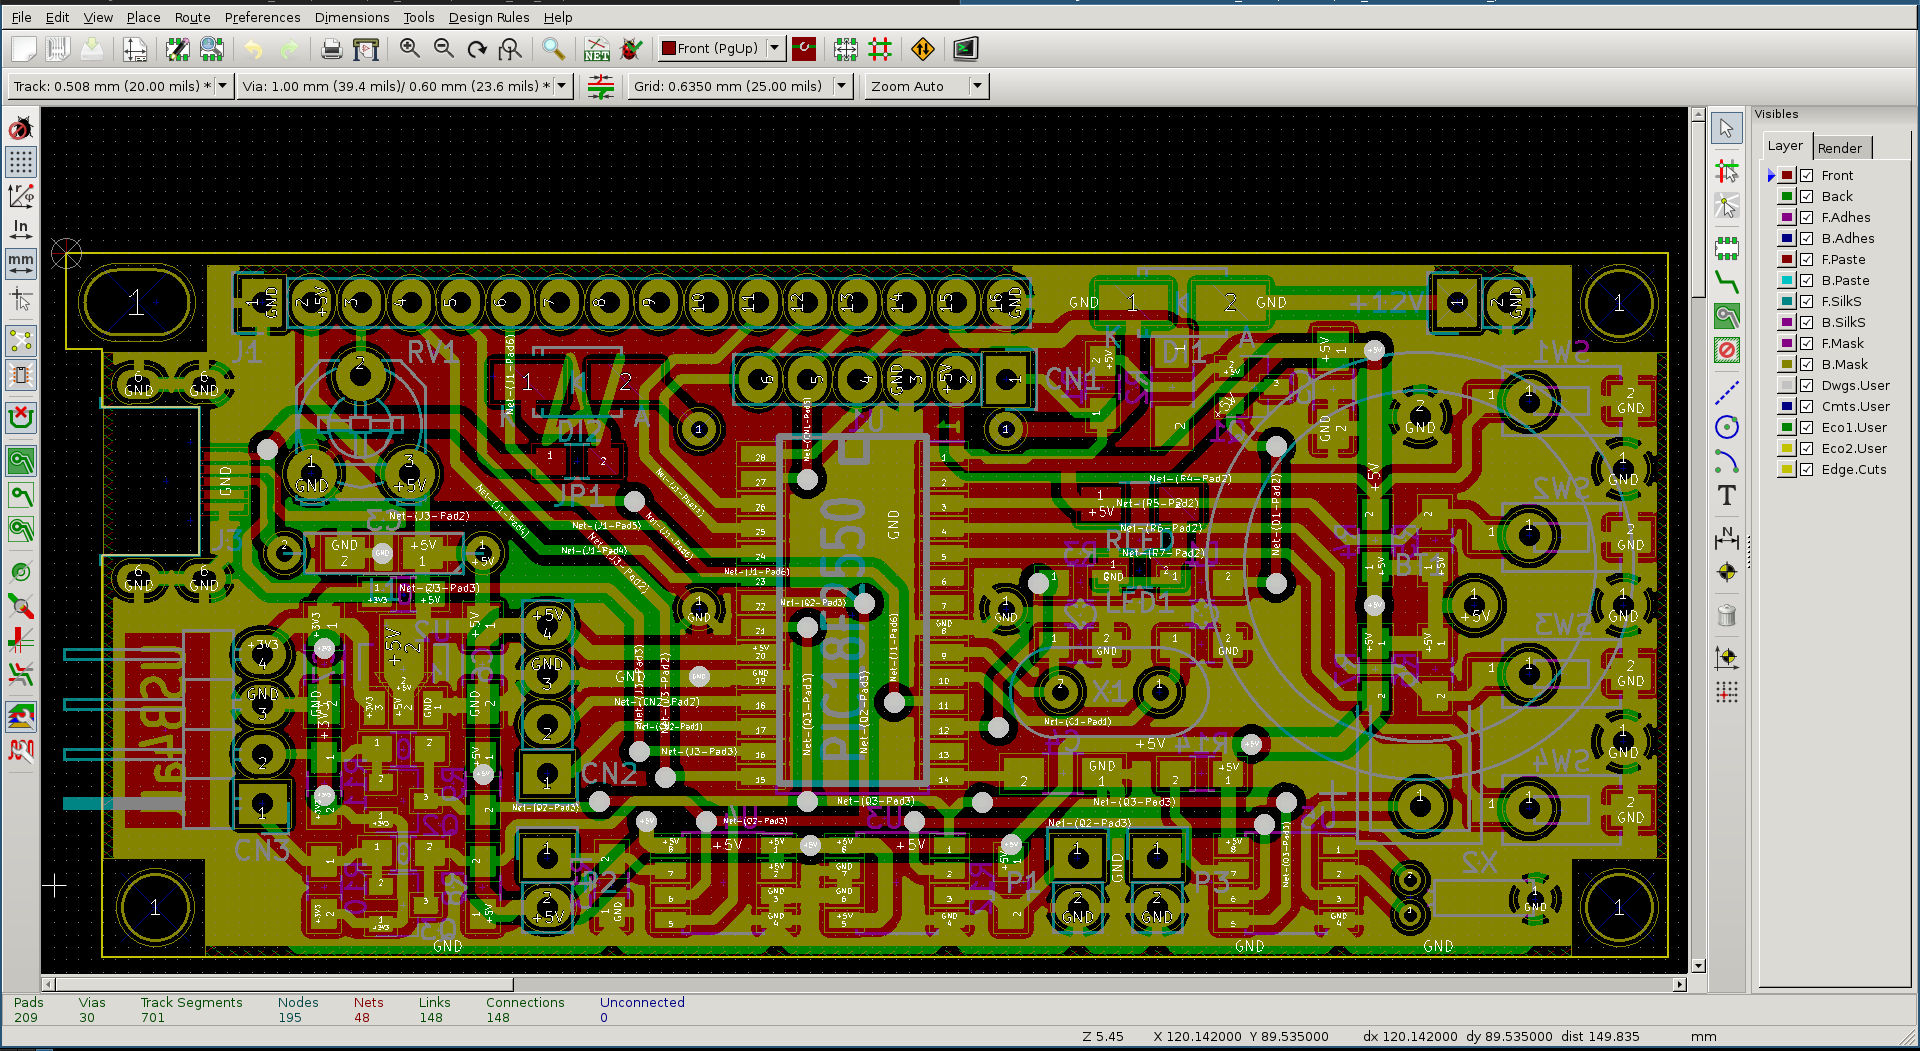Viewport: 1920px width, 1051px height.
Task: Run the design rules check ladybug icon
Action: tap(631, 49)
